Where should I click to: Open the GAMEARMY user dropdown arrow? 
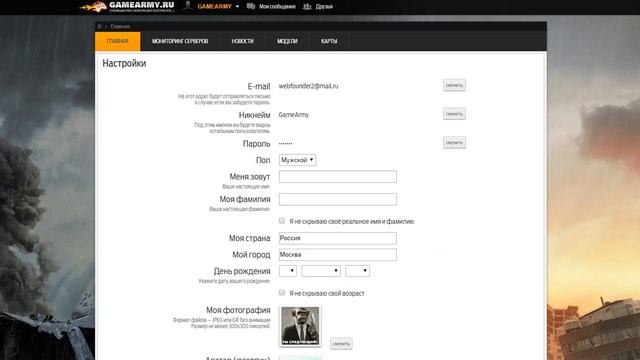click(x=237, y=7)
